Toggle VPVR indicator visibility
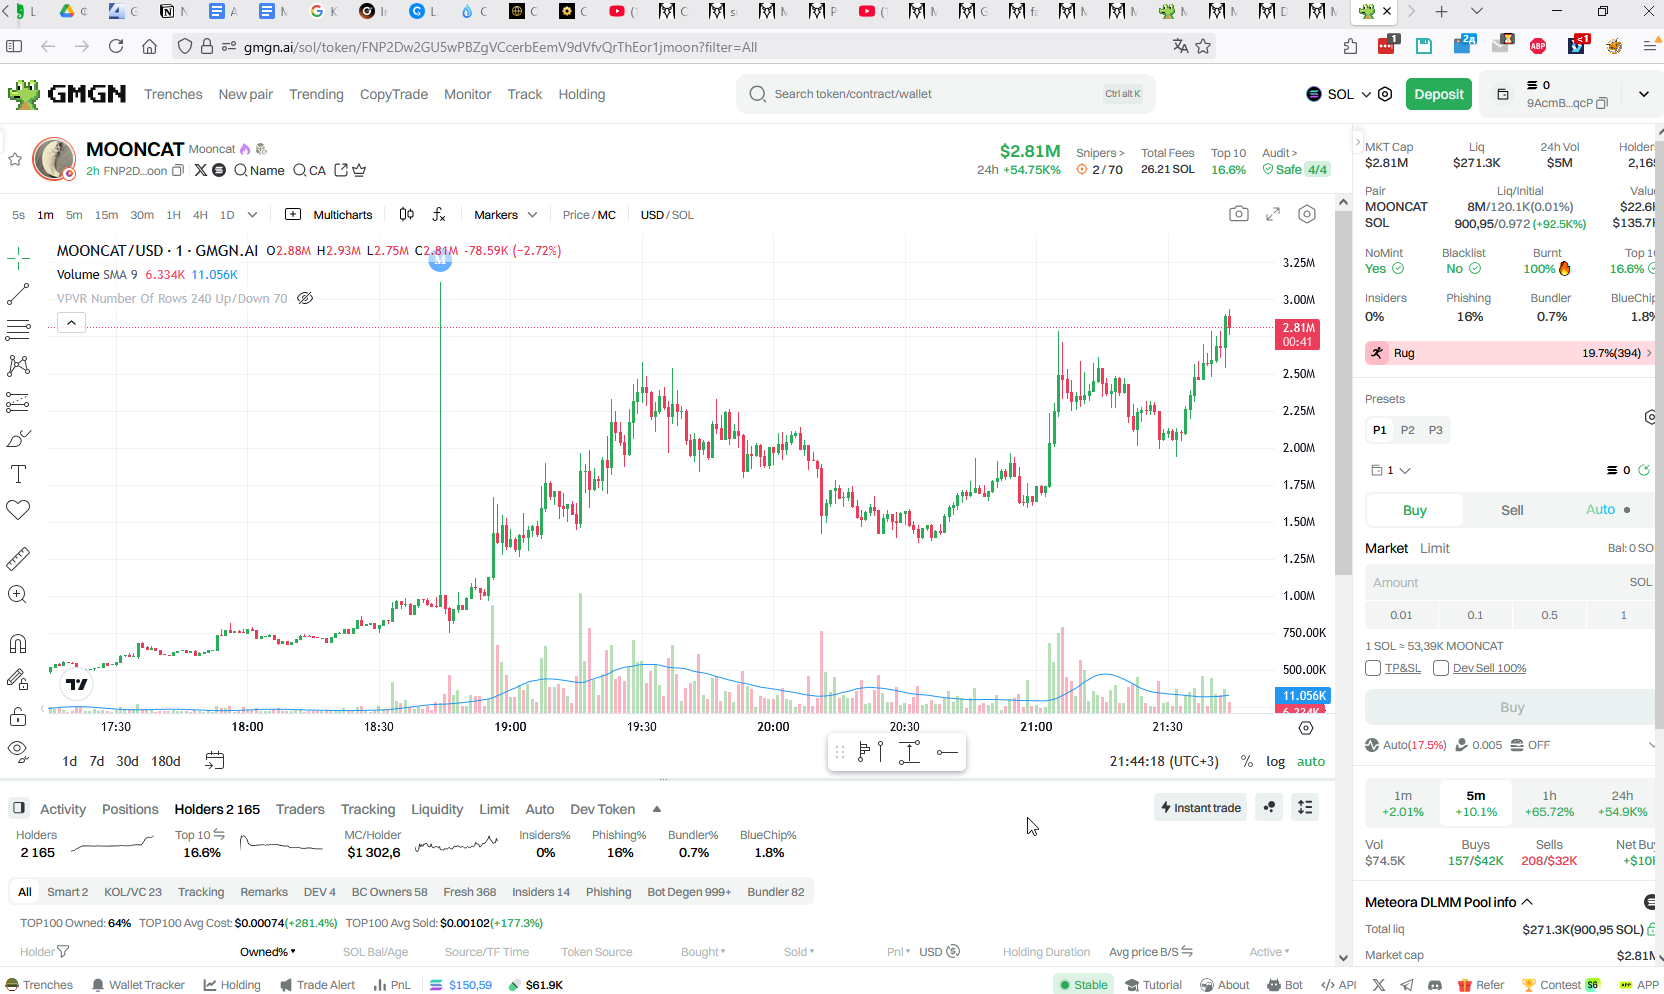This screenshot has width=1664, height=994. 306,298
